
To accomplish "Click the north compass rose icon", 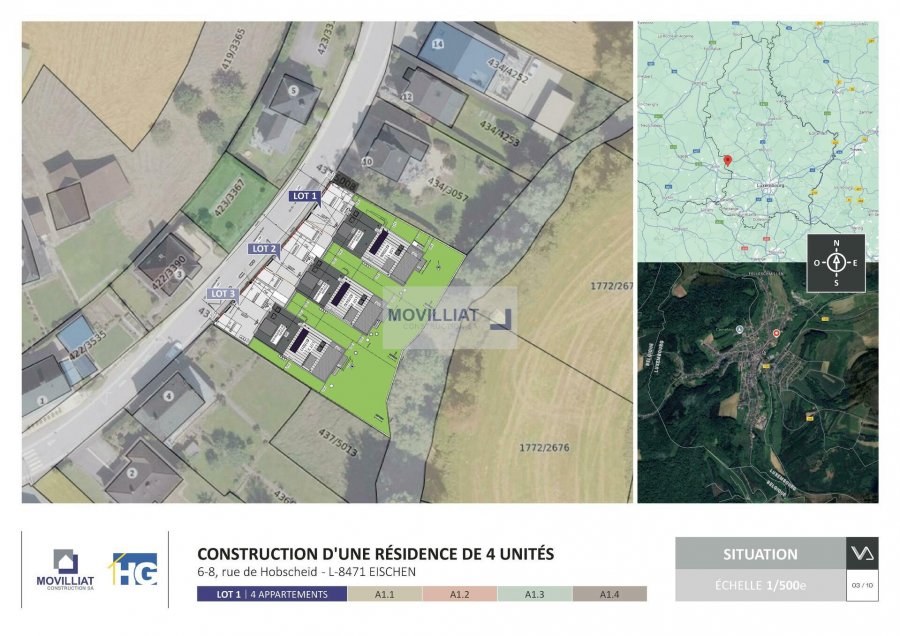I will coord(836,263).
